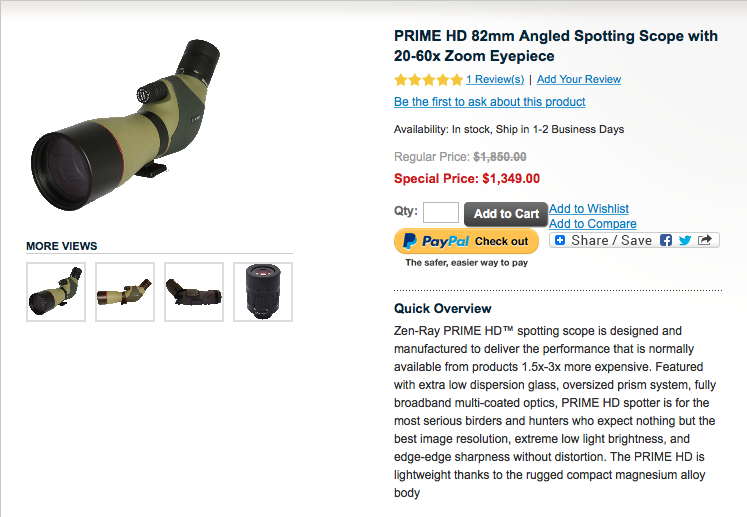Click the five-star rating icons

click(428, 79)
